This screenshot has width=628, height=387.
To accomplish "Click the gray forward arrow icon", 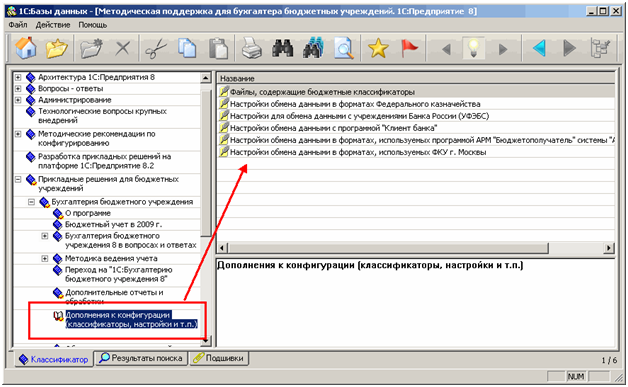I will coord(569,48).
